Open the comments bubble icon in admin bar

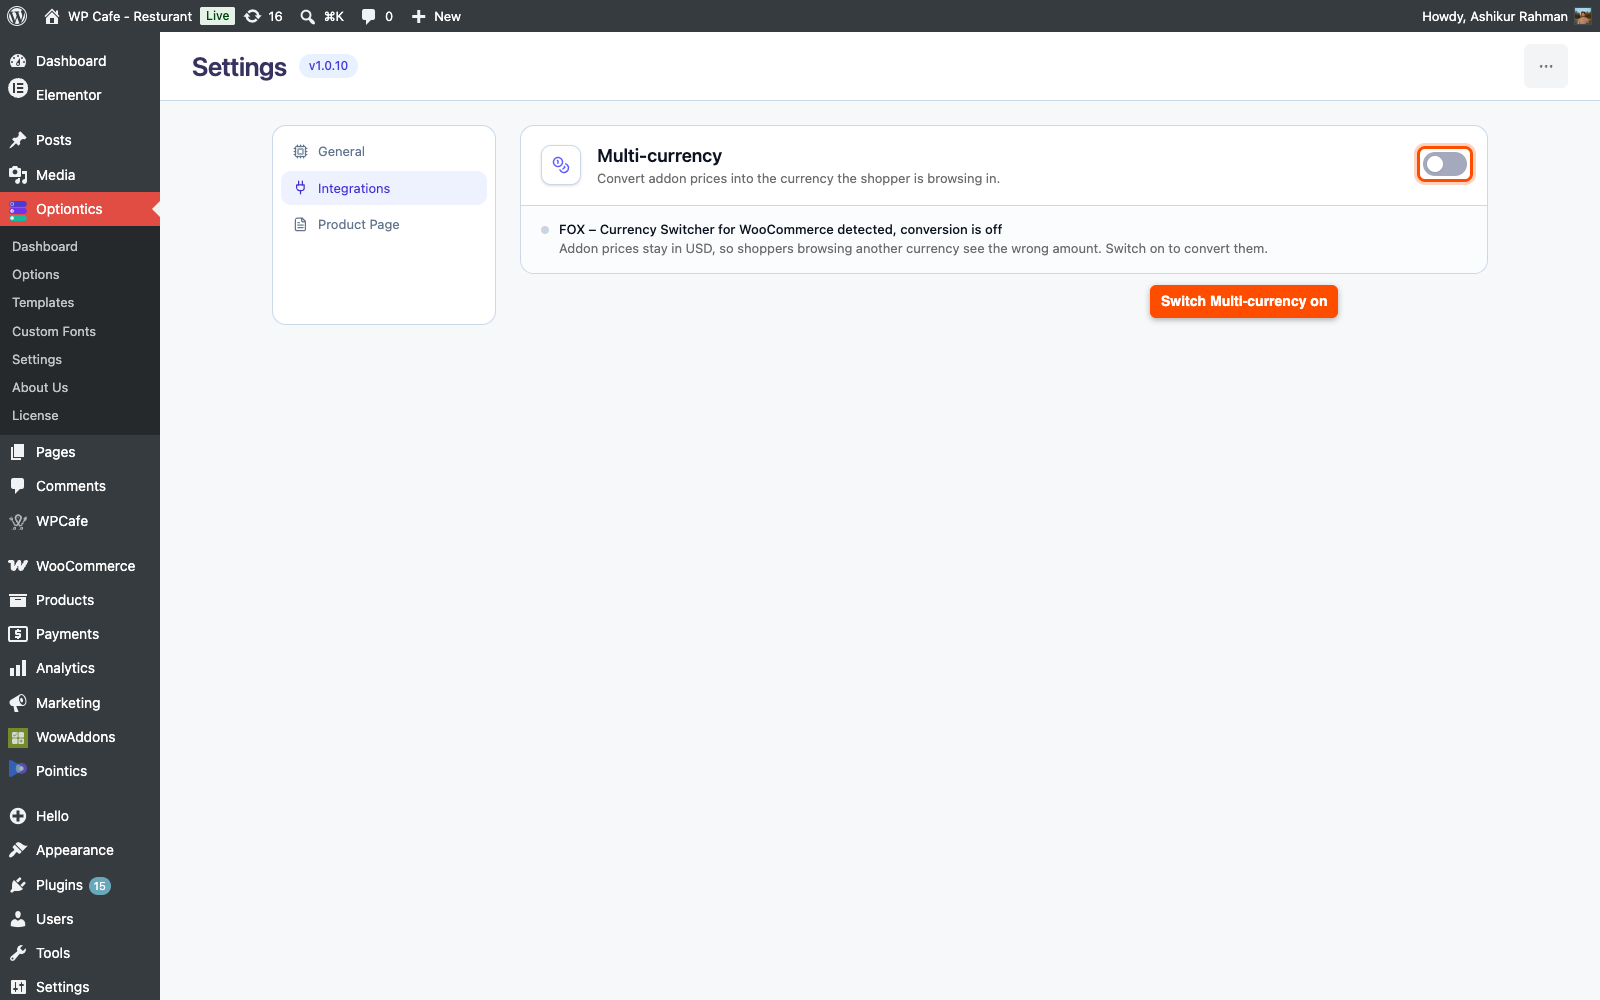coord(369,16)
